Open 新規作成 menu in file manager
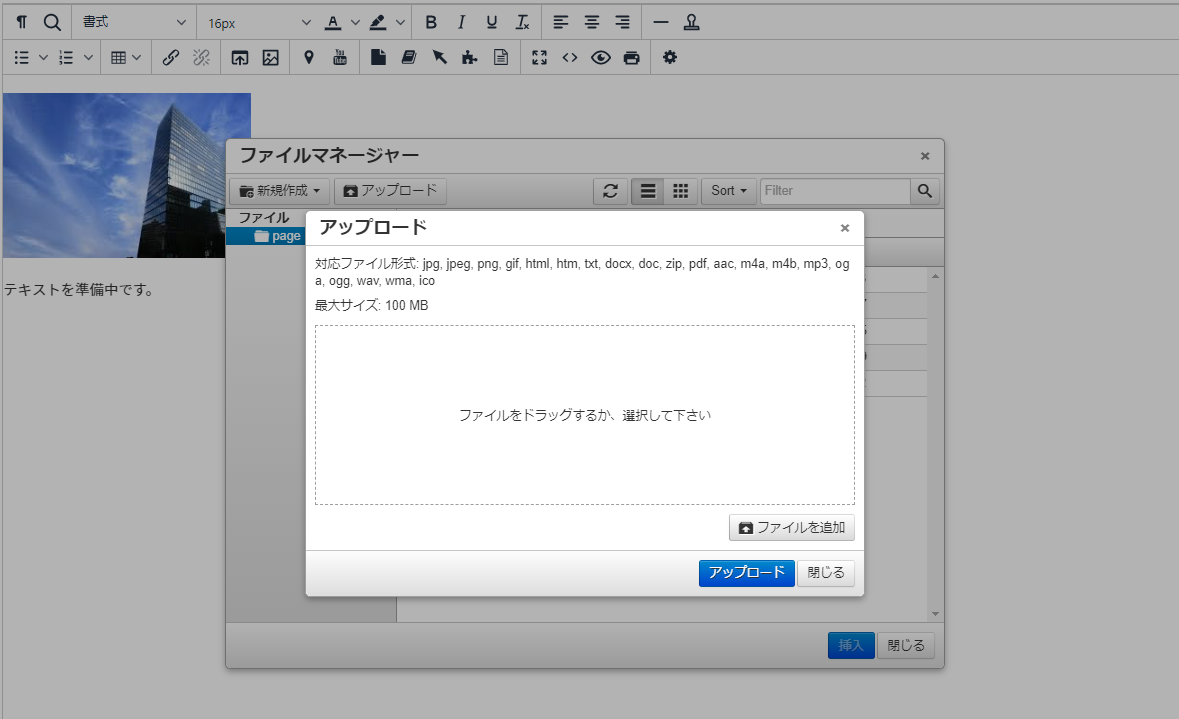1179x719 pixels. [280, 191]
